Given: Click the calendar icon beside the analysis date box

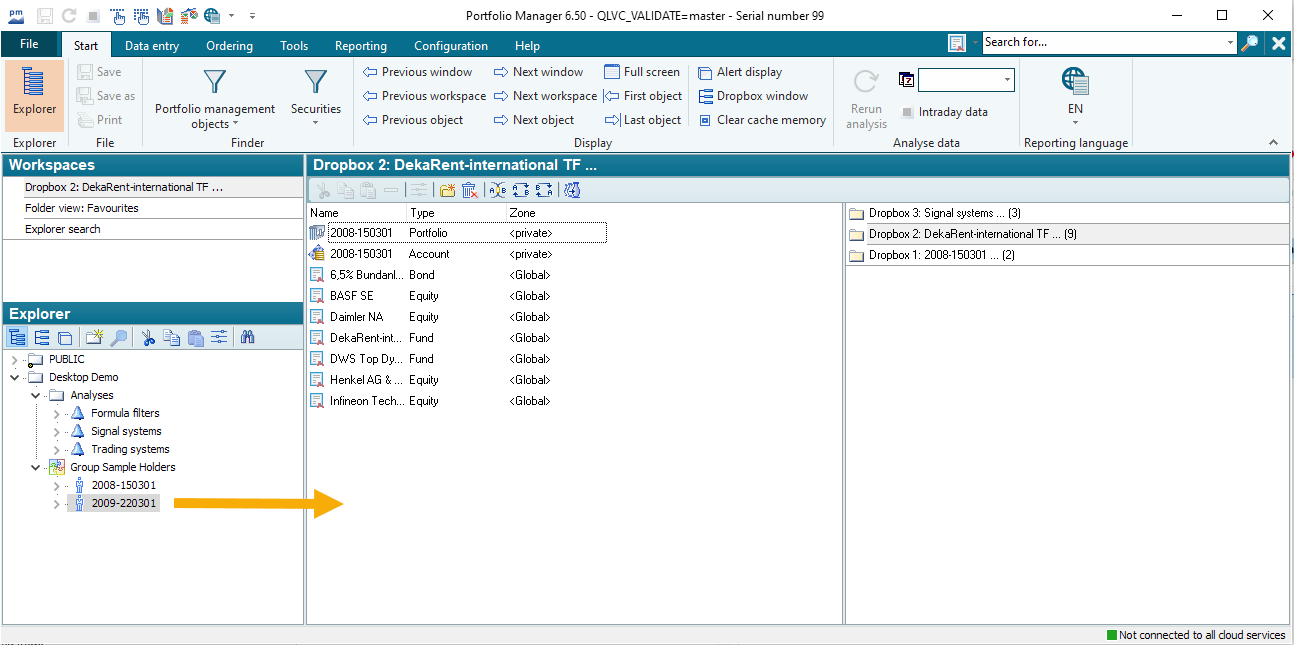Looking at the screenshot, I should point(906,80).
